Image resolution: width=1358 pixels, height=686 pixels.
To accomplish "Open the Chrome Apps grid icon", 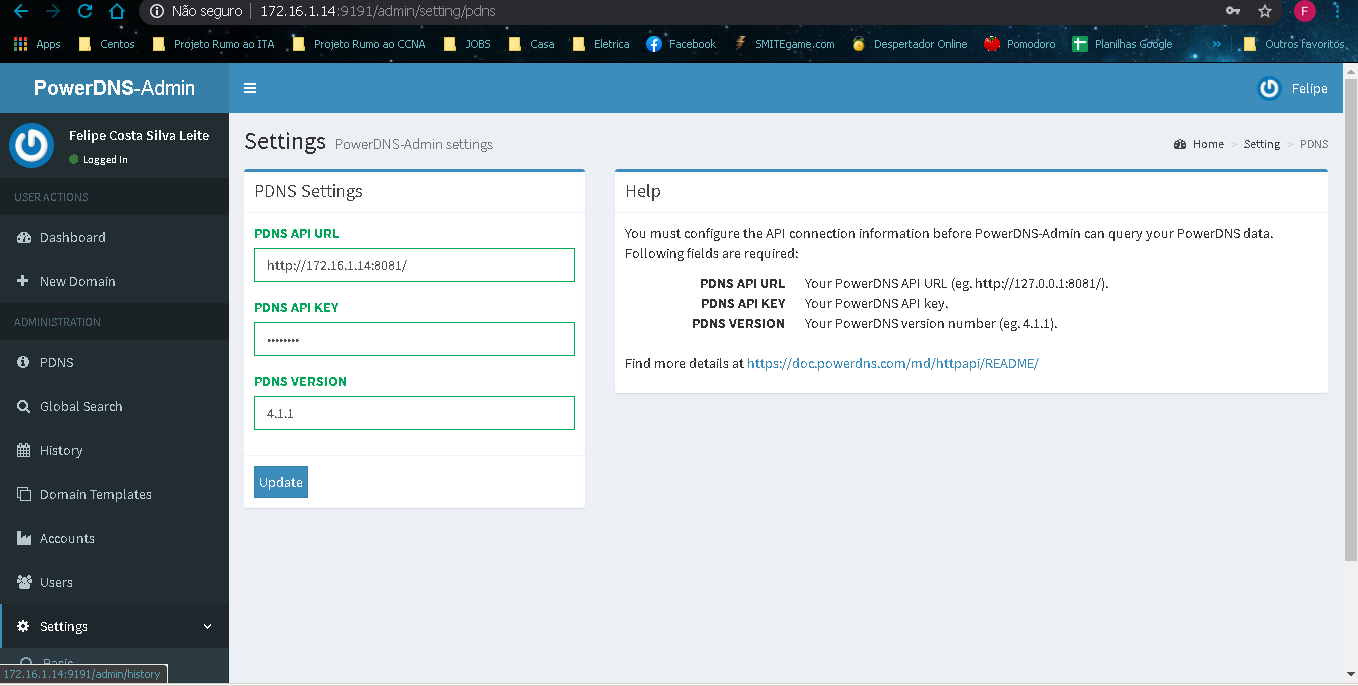I will pos(19,43).
